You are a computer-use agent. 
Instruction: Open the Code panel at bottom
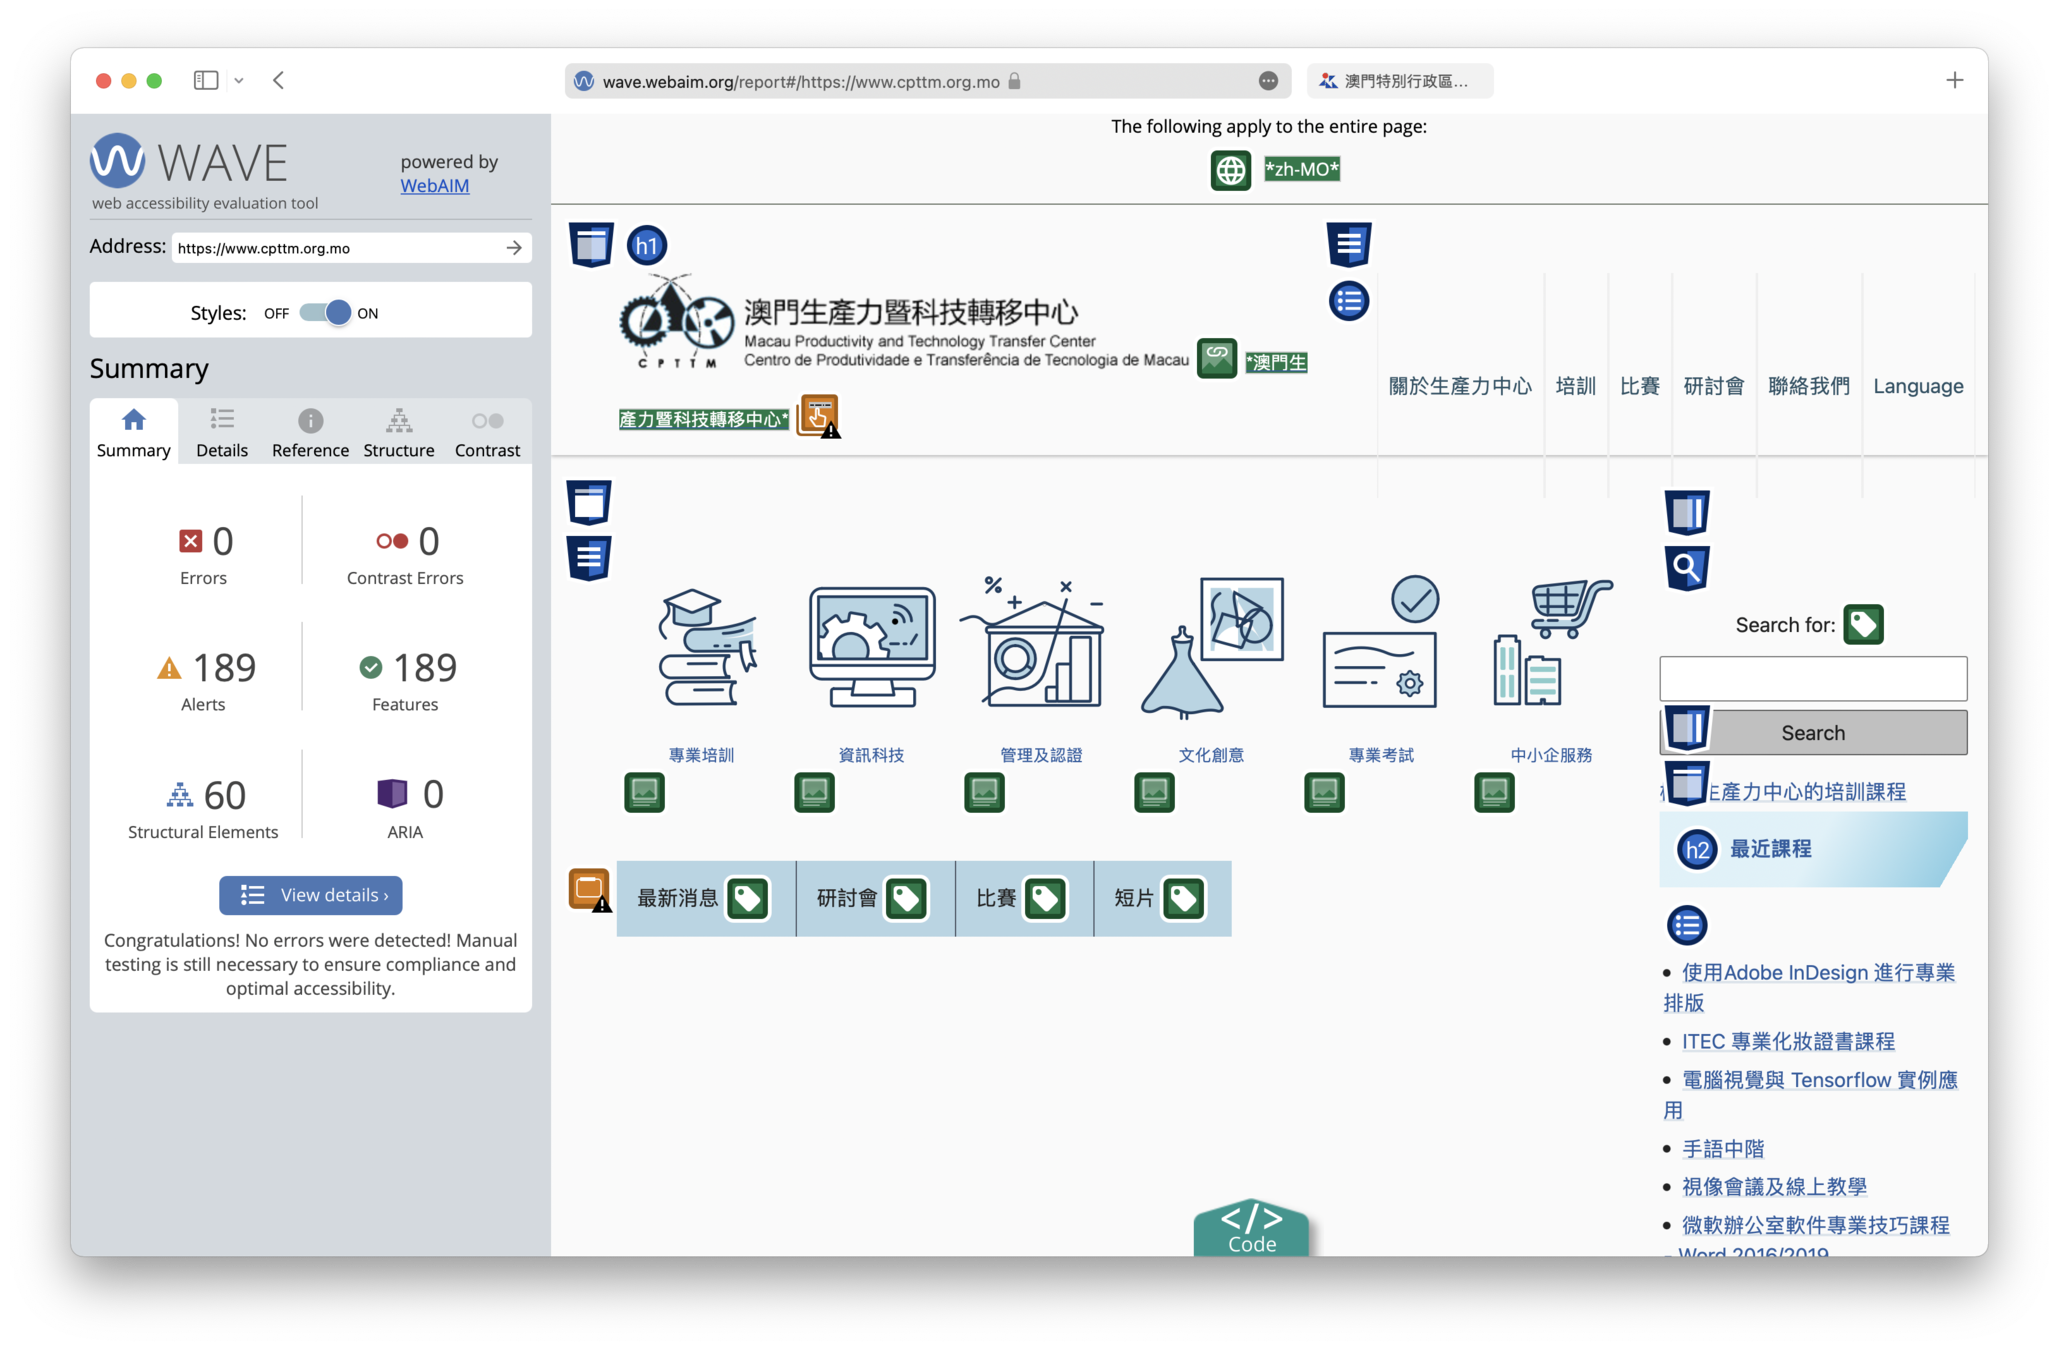pos(1251,1228)
